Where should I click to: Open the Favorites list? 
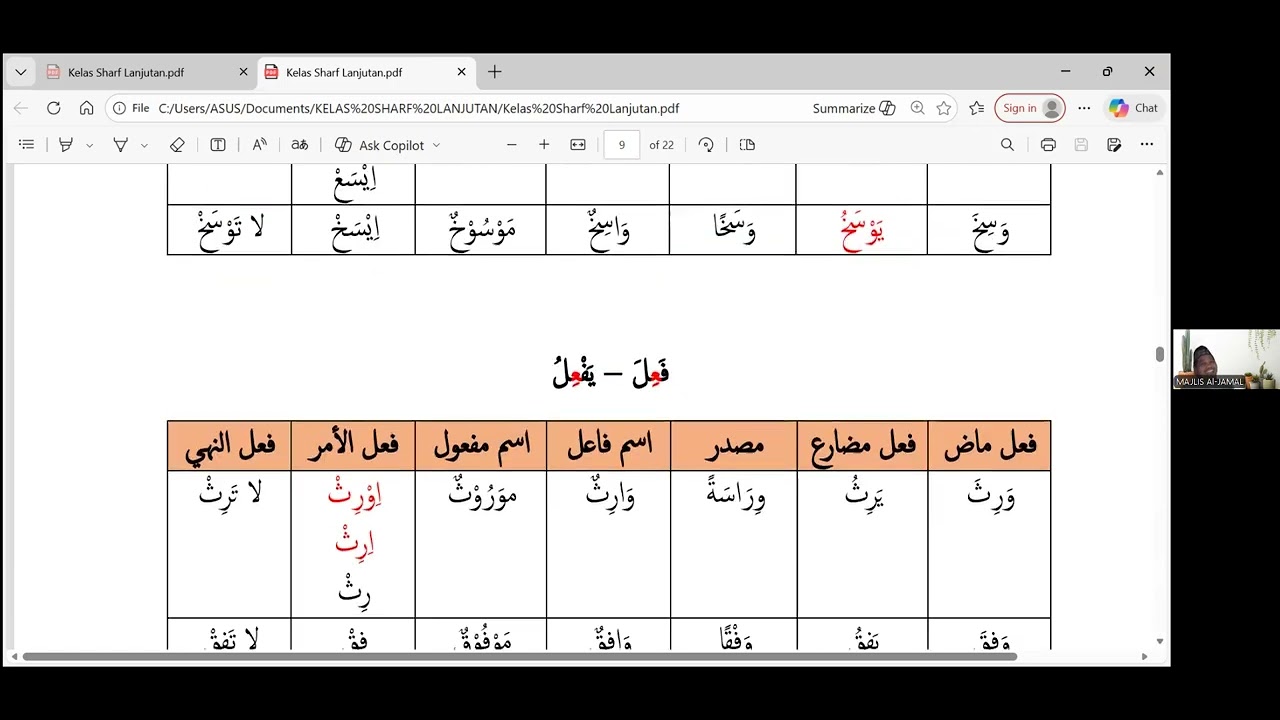pos(977,108)
